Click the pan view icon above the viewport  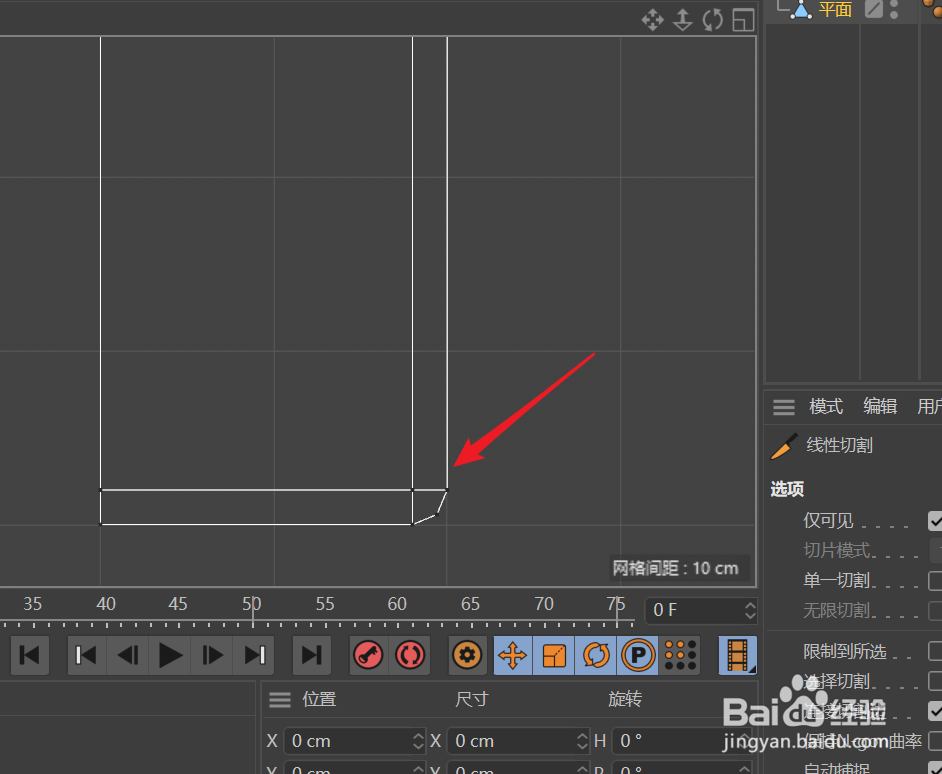[x=652, y=20]
